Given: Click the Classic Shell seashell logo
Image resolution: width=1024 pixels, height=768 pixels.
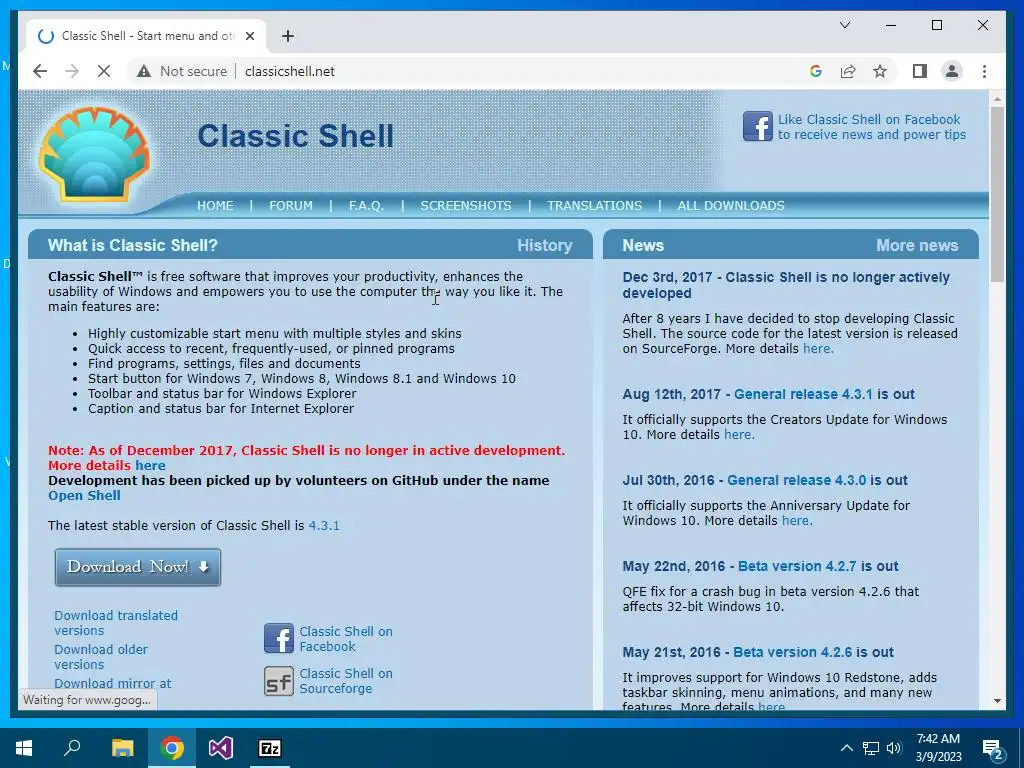Looking at the screenshot, I should coord(95,154).
